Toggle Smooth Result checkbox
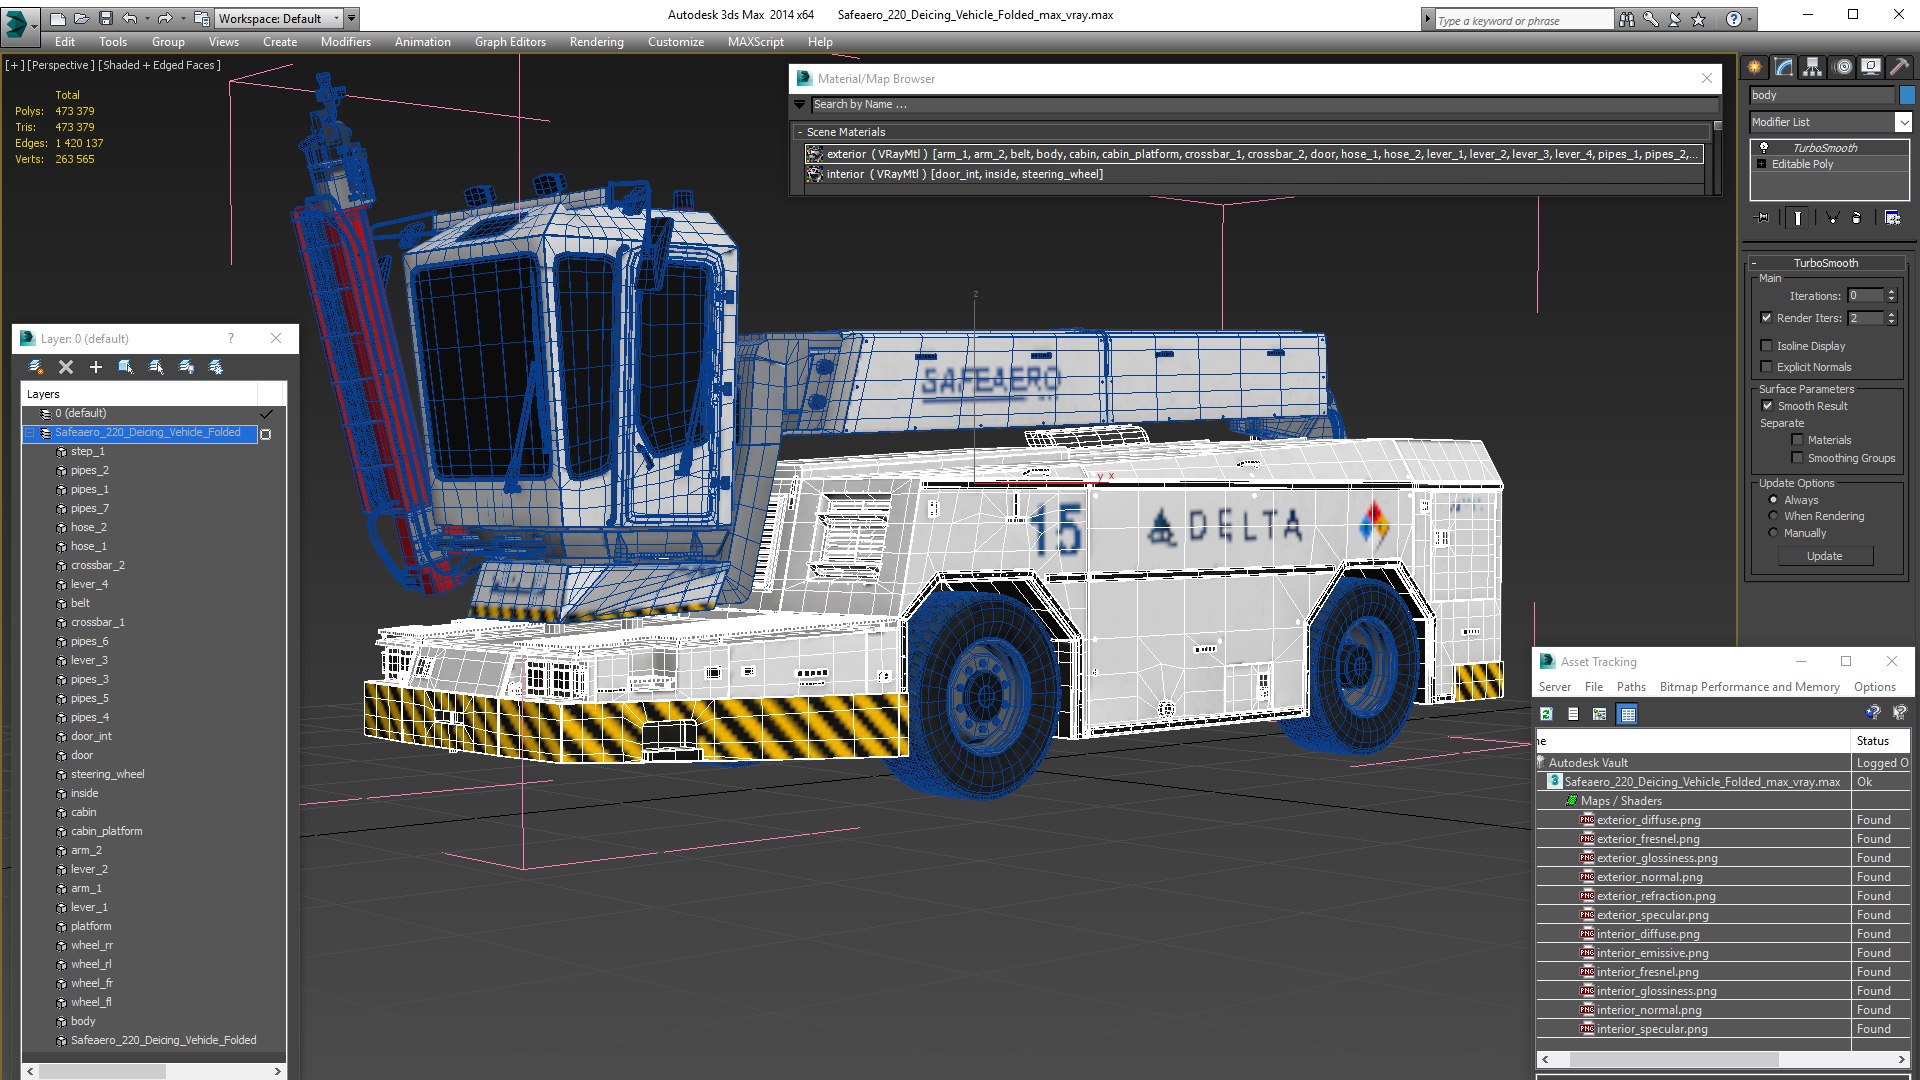The height and width of the screenshot is (1080, 1920). coord(1767,406)
